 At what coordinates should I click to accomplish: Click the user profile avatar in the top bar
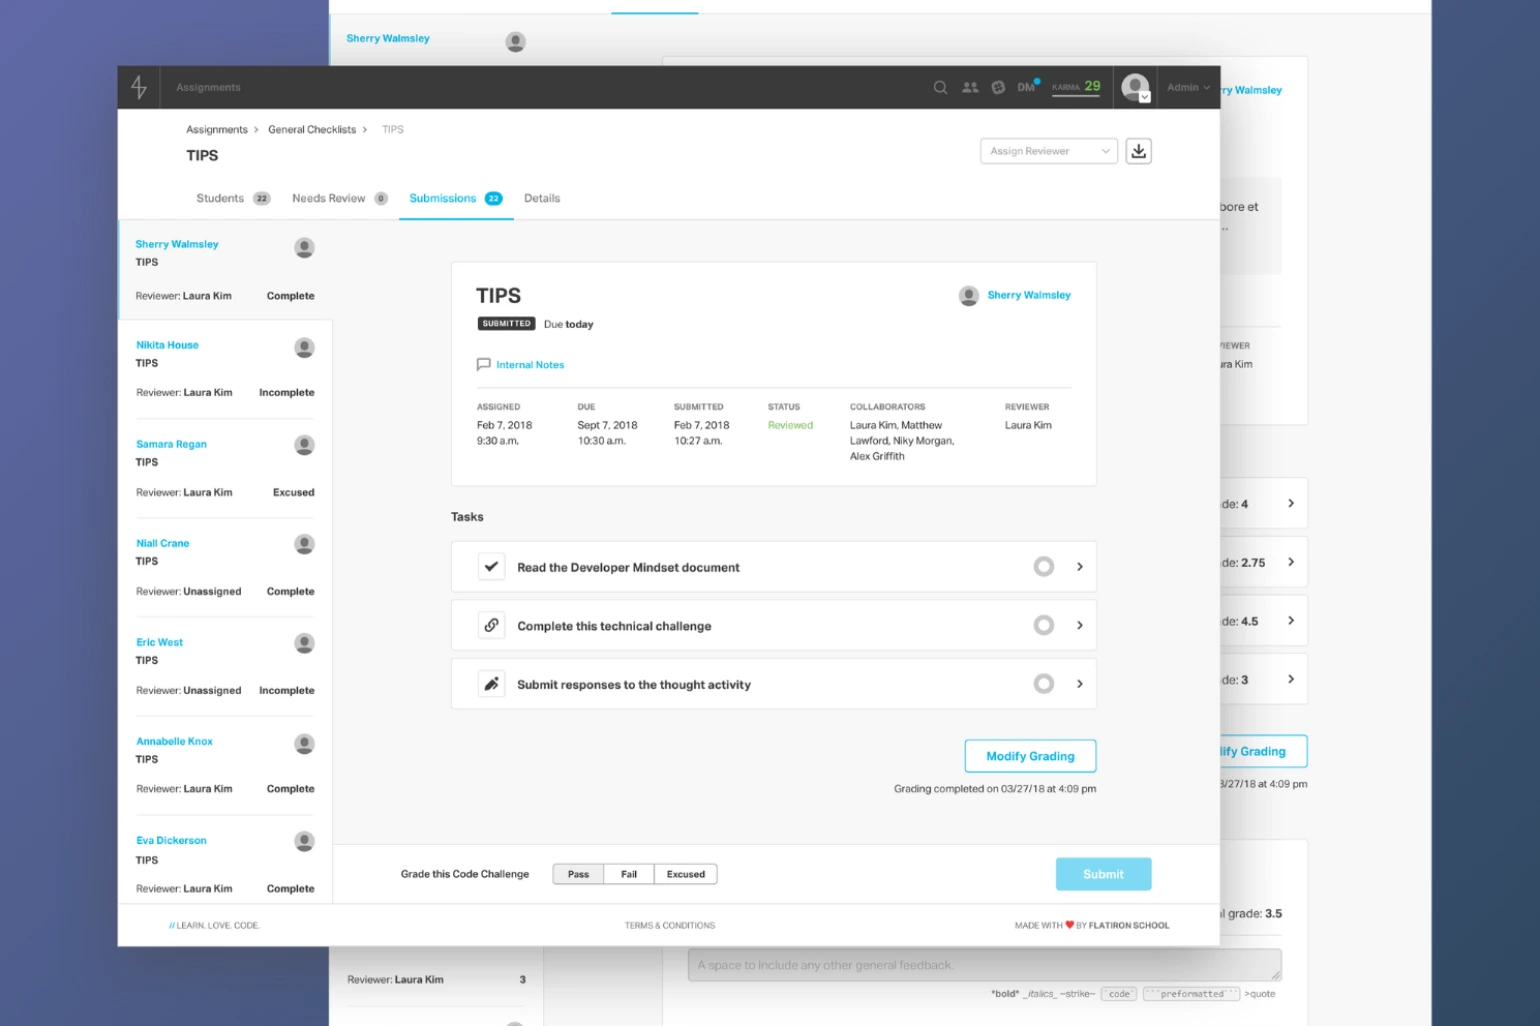click(x=1135, y=87)
